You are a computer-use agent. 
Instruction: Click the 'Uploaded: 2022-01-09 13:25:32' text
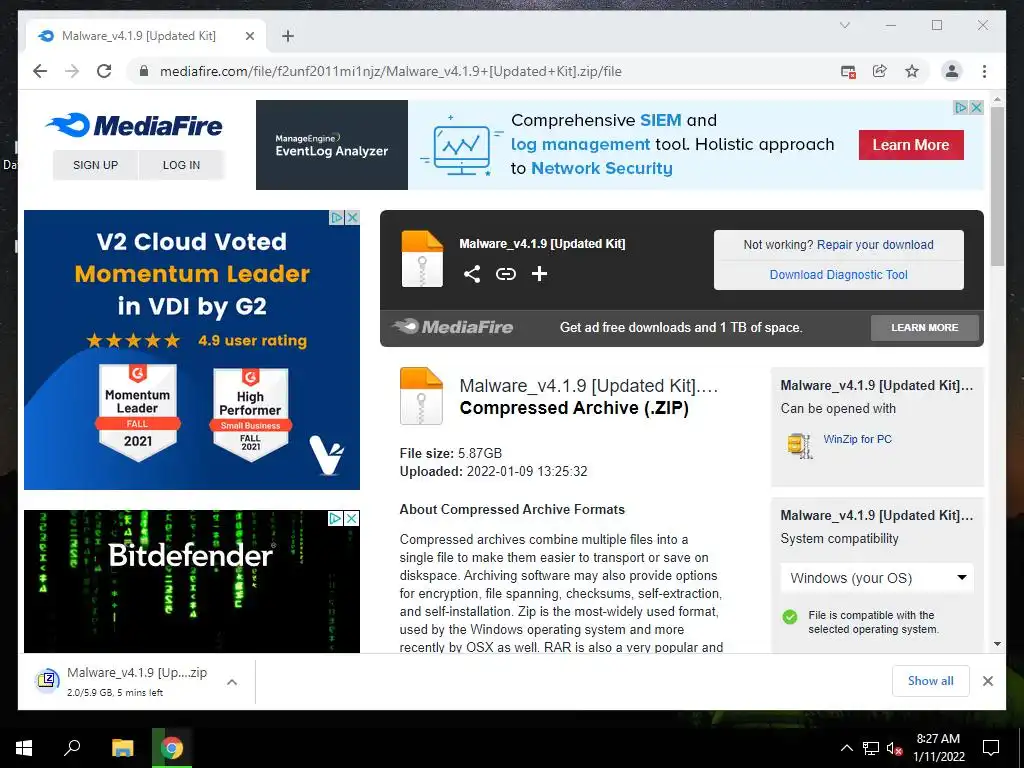click(493, 472)
